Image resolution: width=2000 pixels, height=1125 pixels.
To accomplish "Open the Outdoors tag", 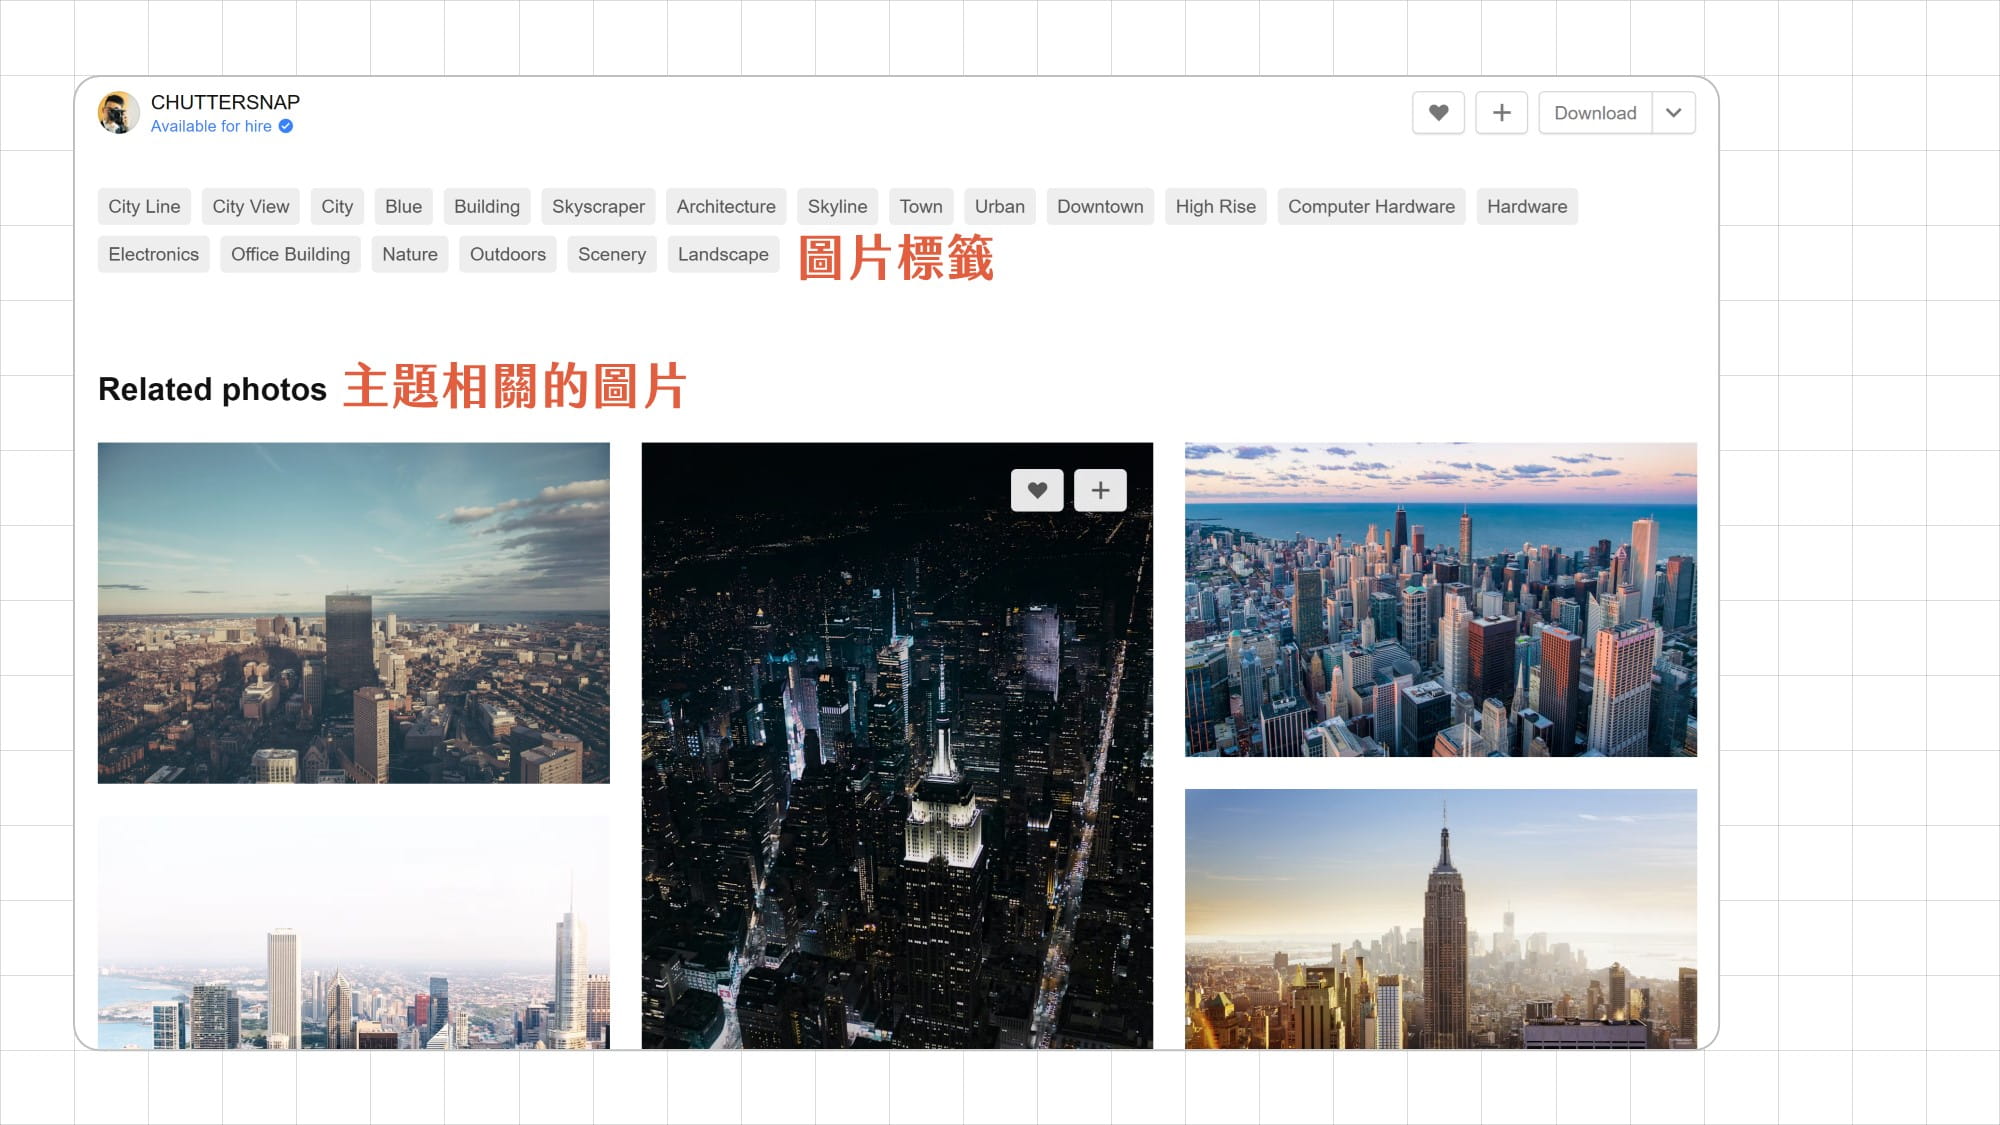I will [x=508, y=254].
